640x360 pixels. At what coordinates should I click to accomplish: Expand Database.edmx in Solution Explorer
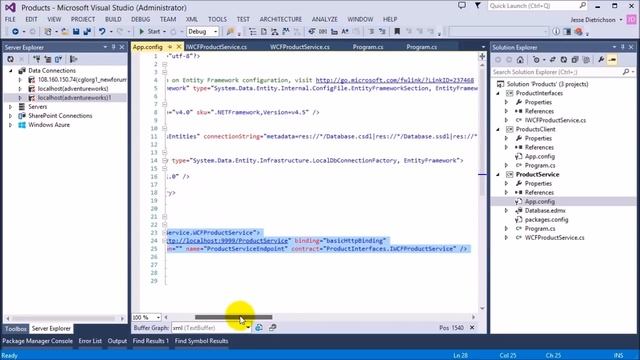507,210
